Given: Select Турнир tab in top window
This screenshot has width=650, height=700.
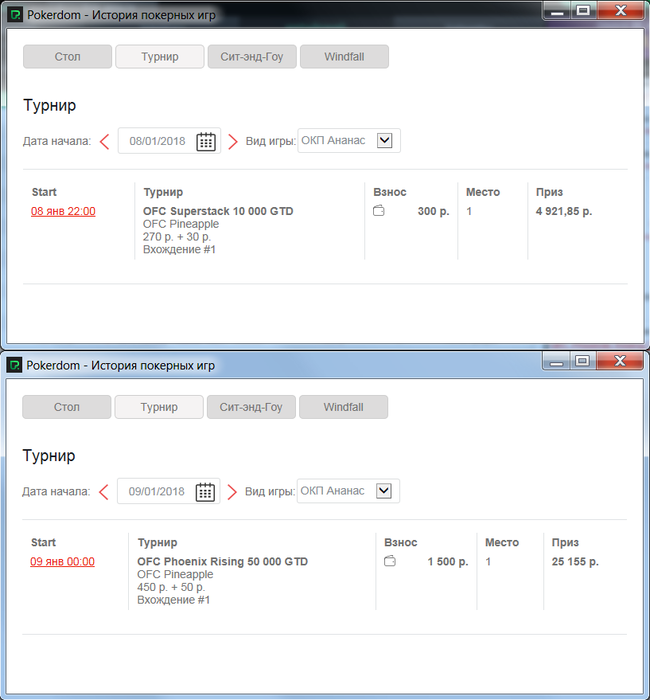Looking at the screenshot, I should (160, 57).
